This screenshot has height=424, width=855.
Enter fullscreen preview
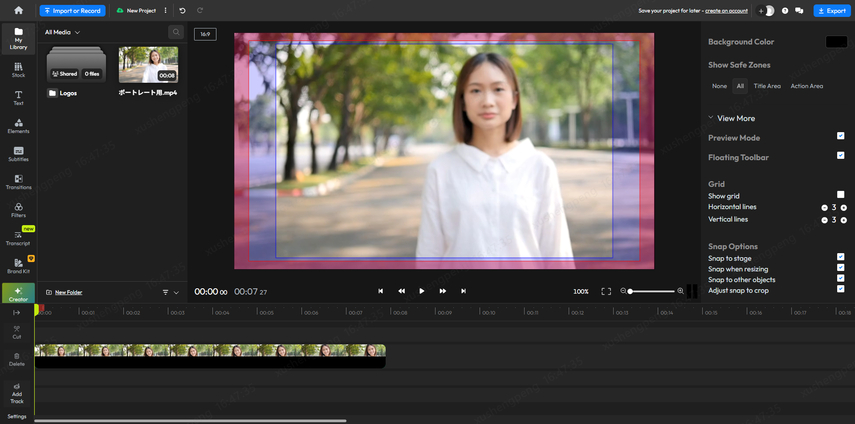606,292
